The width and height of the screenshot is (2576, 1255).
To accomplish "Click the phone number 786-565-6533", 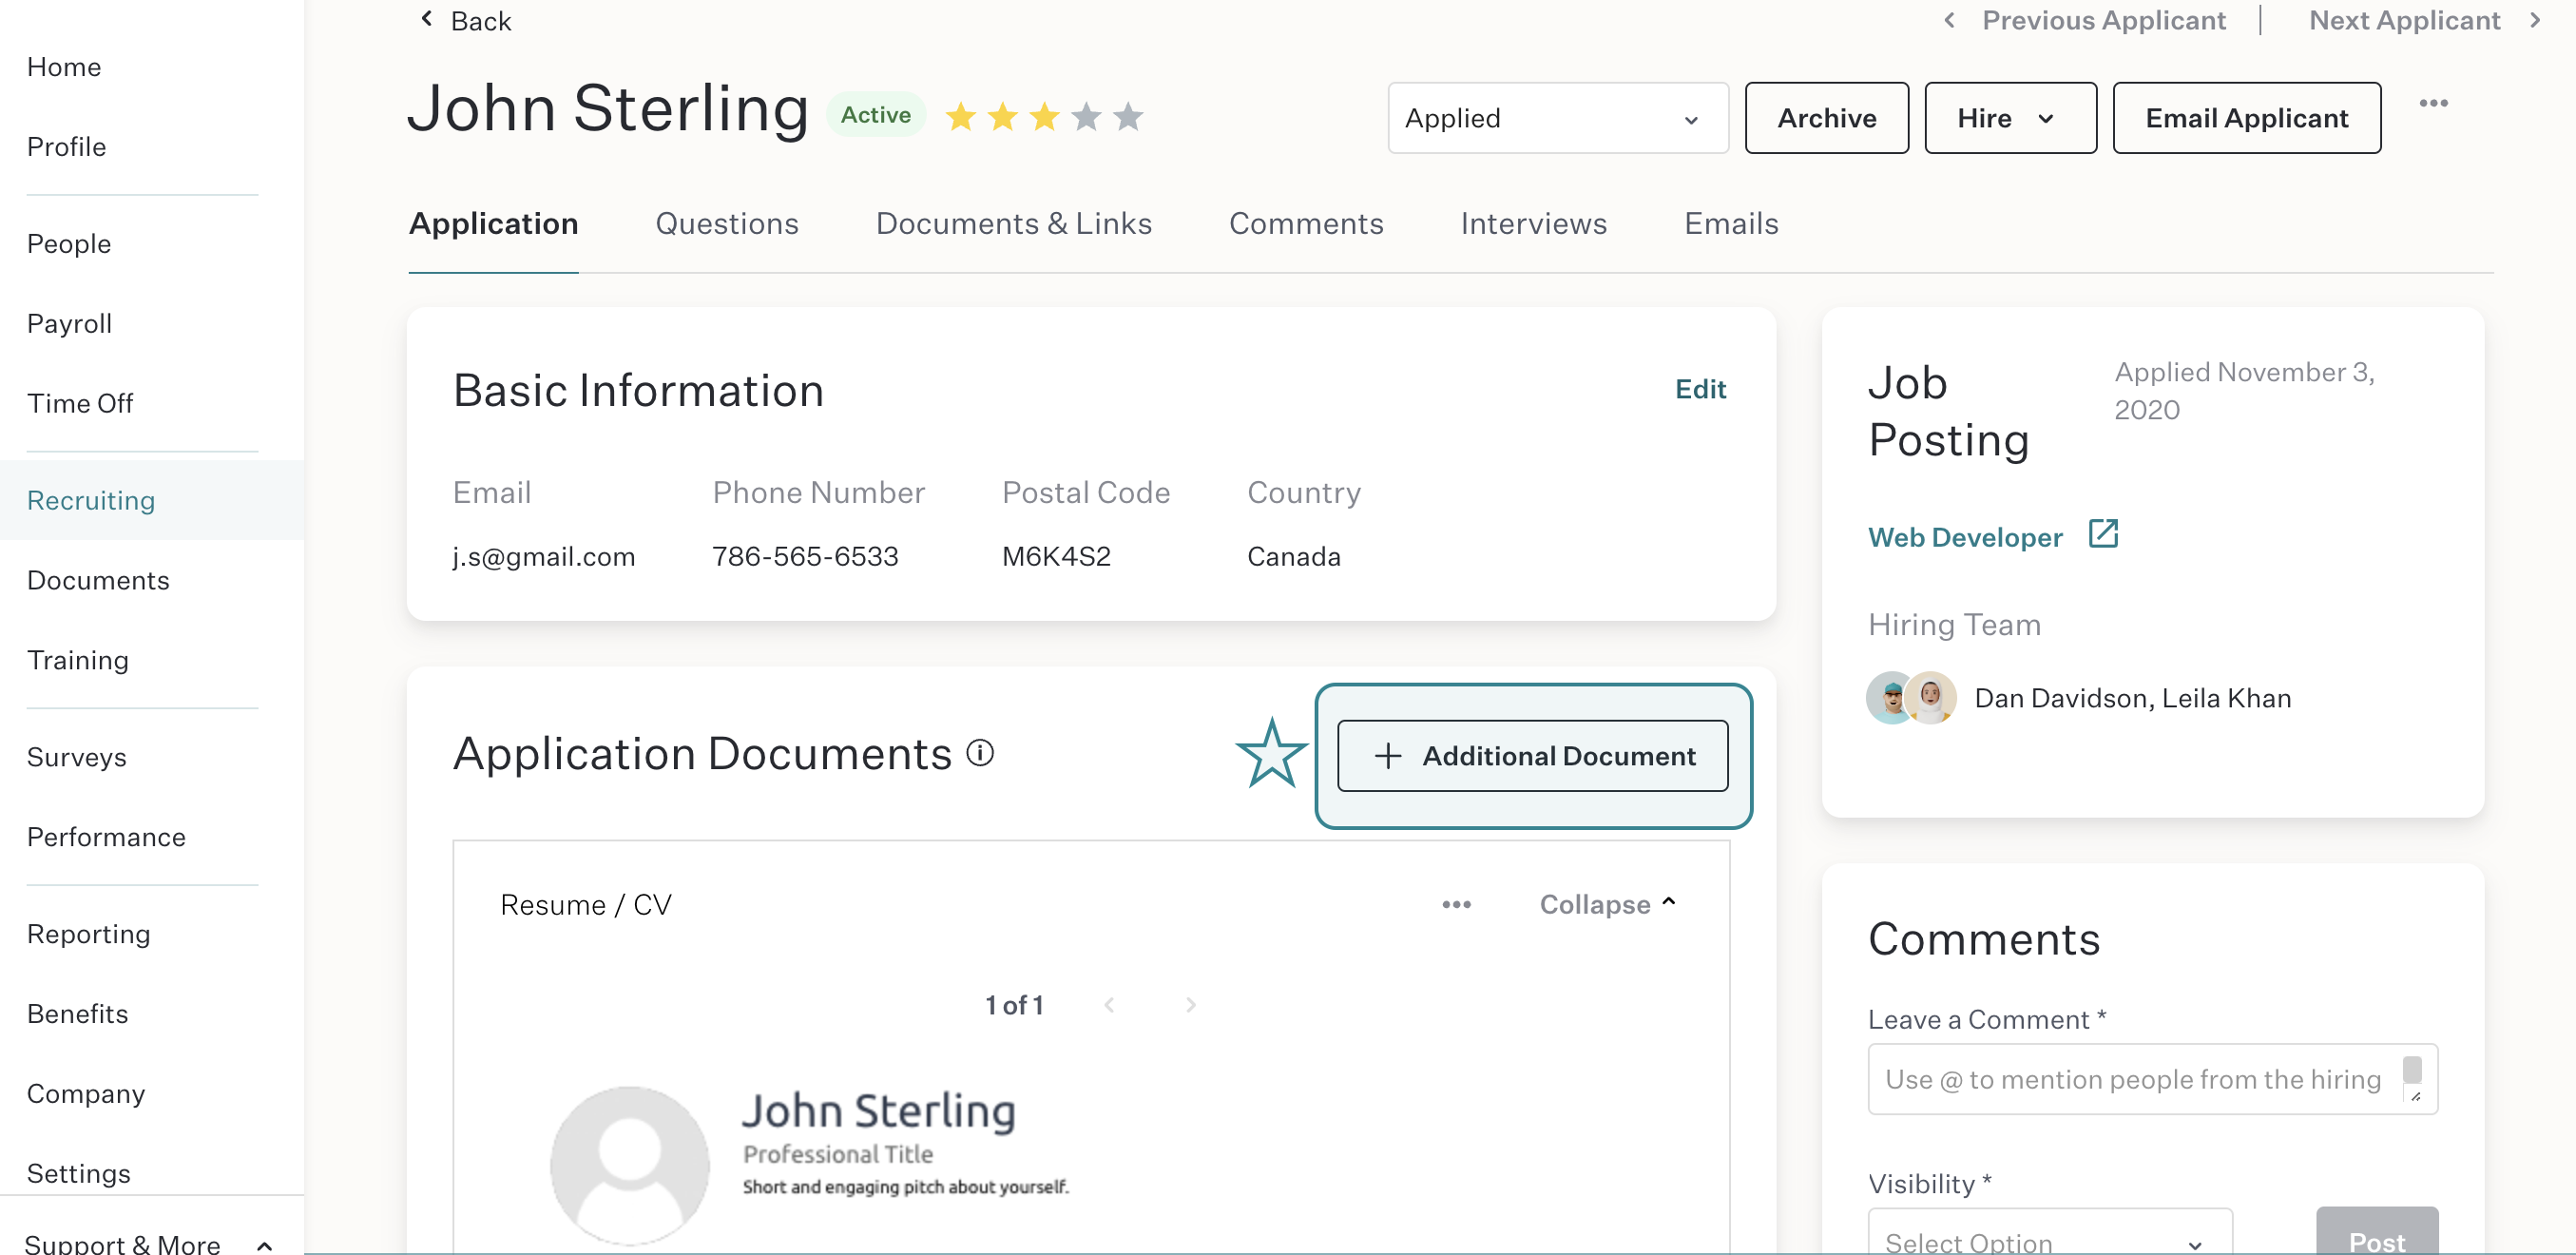I will click(x=805, y=557).
